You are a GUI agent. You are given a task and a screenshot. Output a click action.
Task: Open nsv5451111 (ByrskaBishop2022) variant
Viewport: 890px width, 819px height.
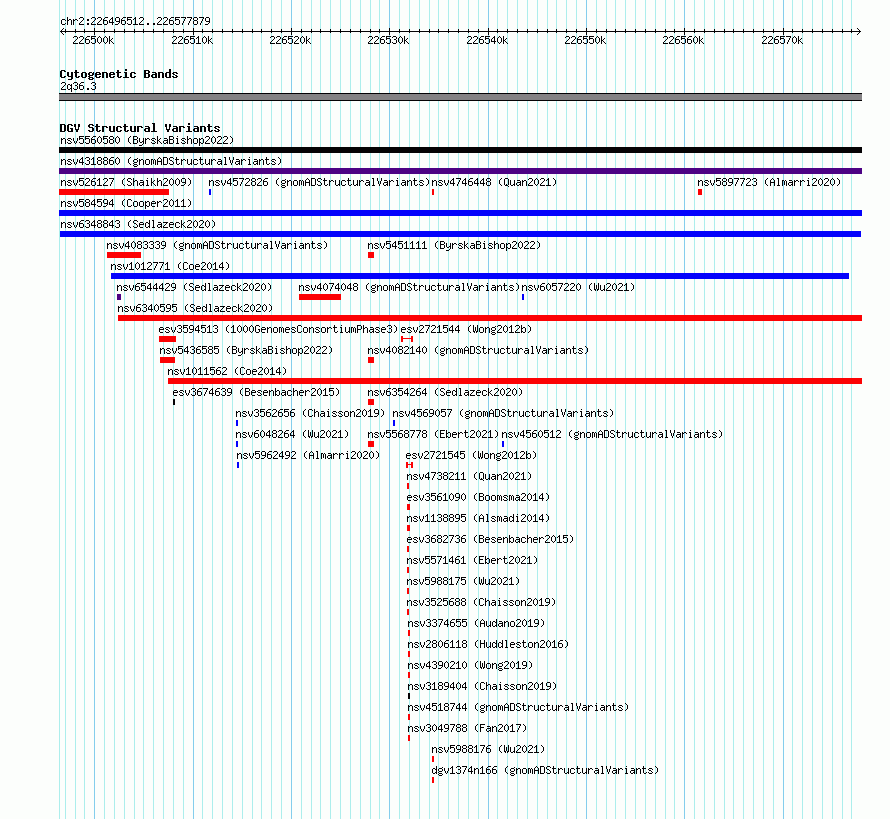454,245
